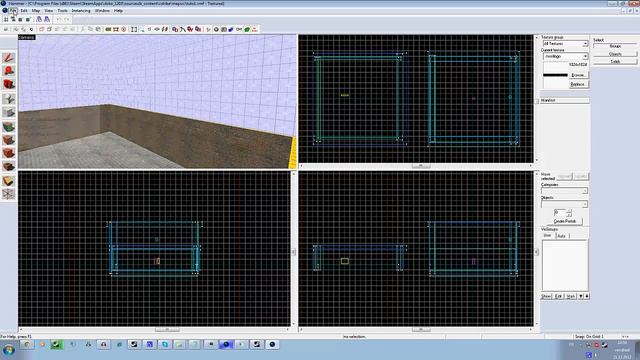Click the Create Prefab button

coord(565,221)
